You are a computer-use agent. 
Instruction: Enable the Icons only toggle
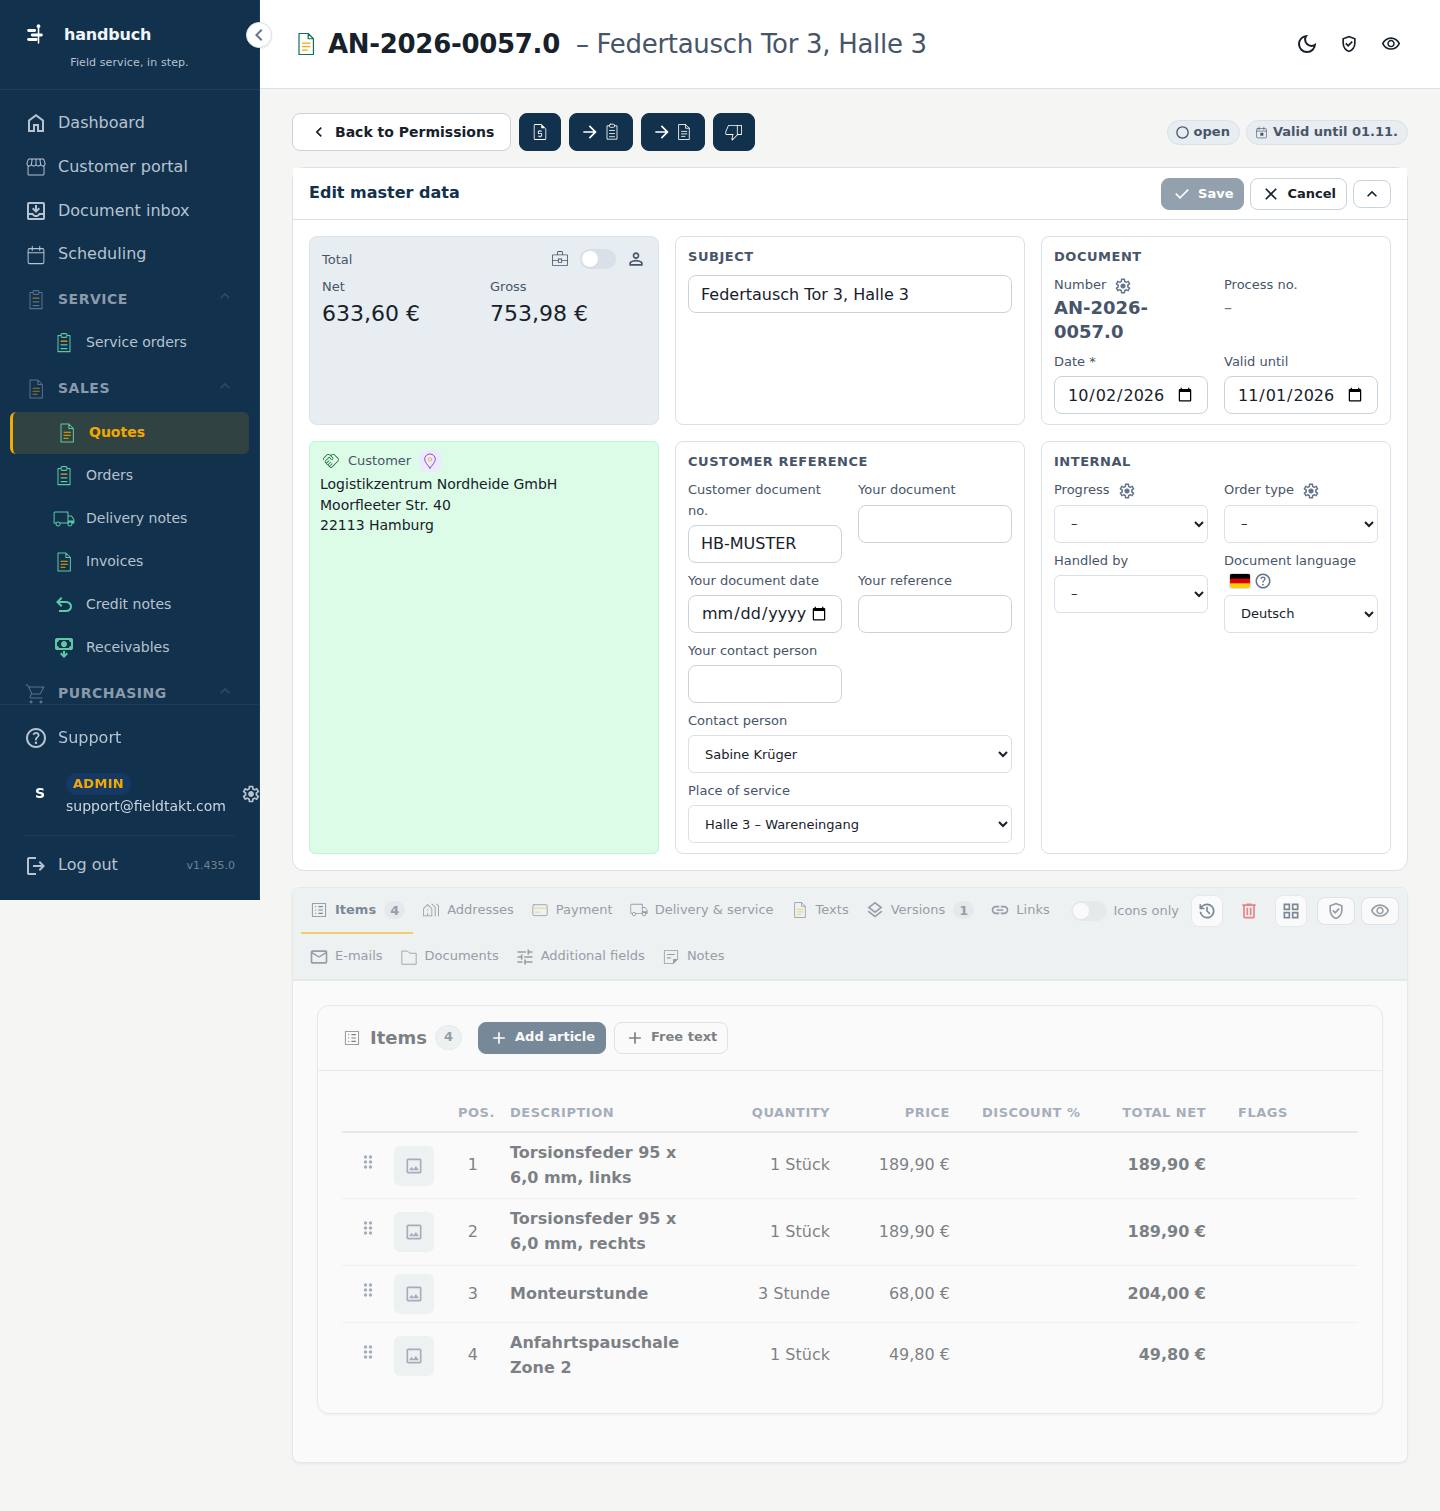1088,911
